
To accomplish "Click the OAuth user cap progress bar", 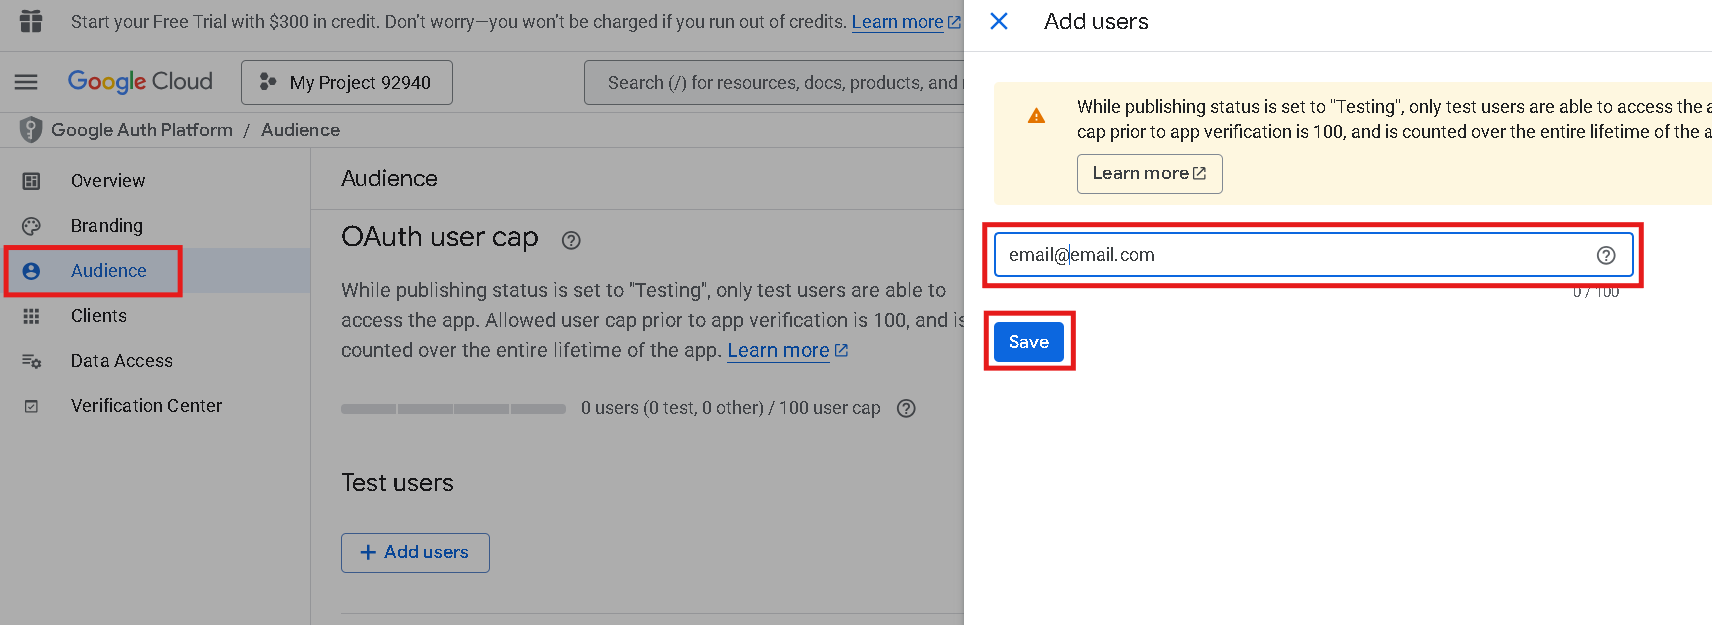I will pos(453,408).
